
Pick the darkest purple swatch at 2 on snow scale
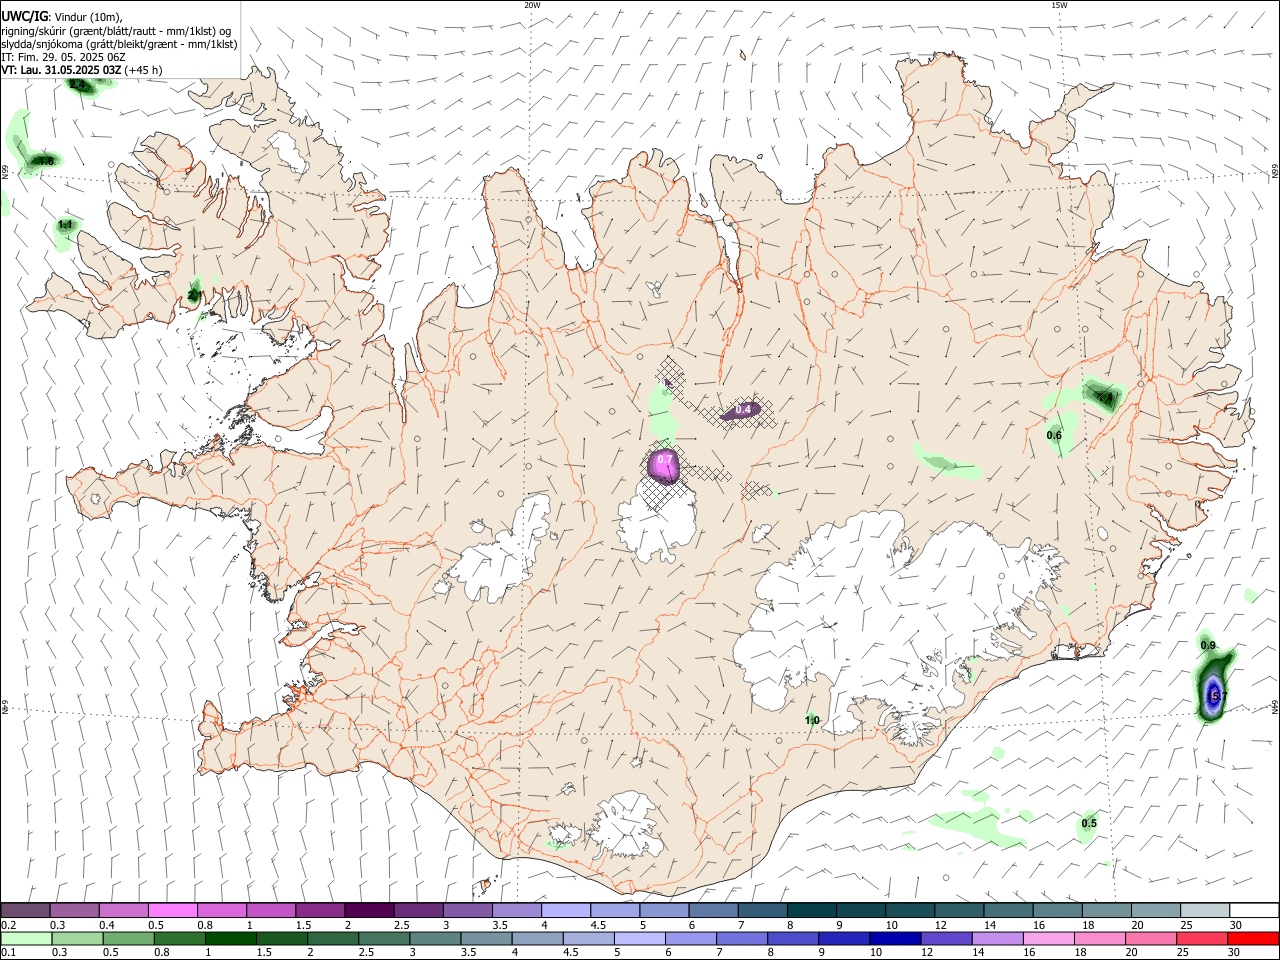369,910
